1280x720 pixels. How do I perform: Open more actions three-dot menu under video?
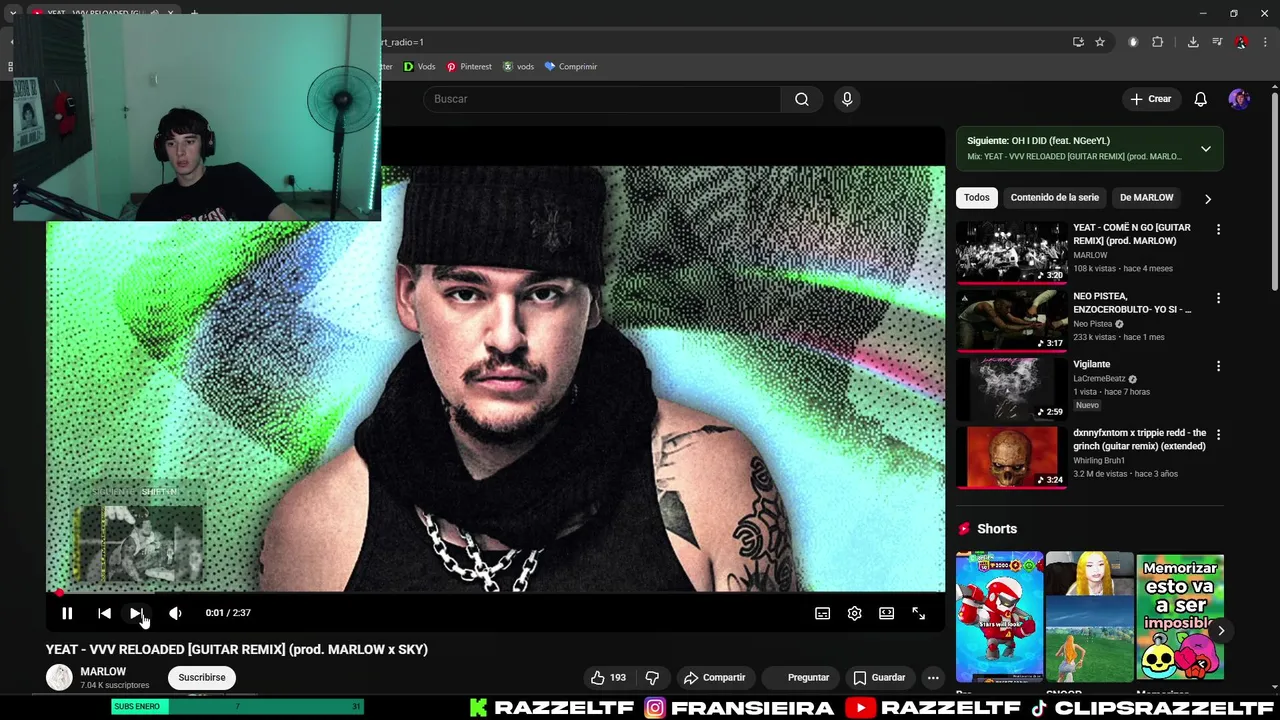[x=933, y=678]
